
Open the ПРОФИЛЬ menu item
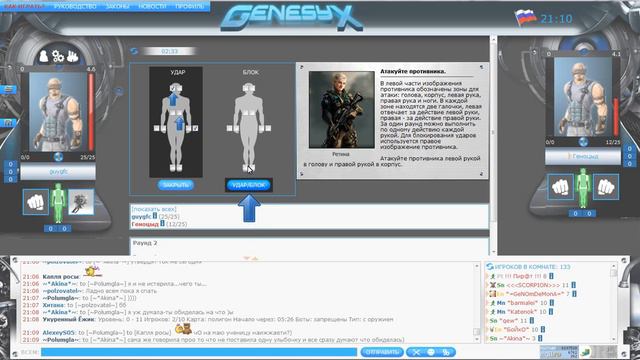point(189,6)
